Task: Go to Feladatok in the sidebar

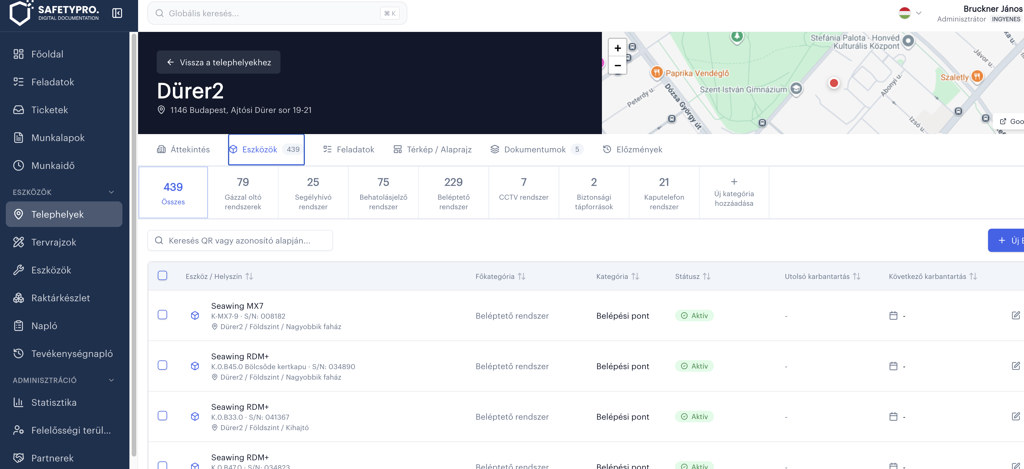Action: [x=64, y=82]
